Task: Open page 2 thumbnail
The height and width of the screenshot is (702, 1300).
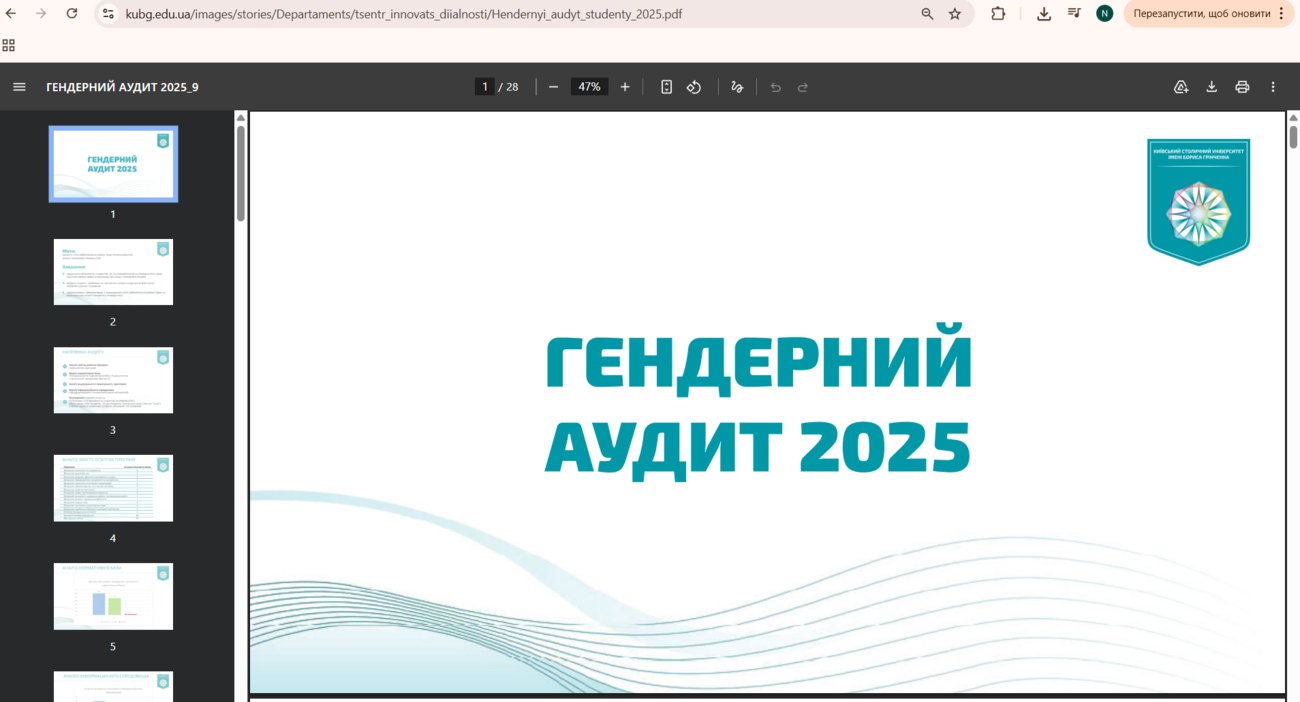Action: [113, 272]
